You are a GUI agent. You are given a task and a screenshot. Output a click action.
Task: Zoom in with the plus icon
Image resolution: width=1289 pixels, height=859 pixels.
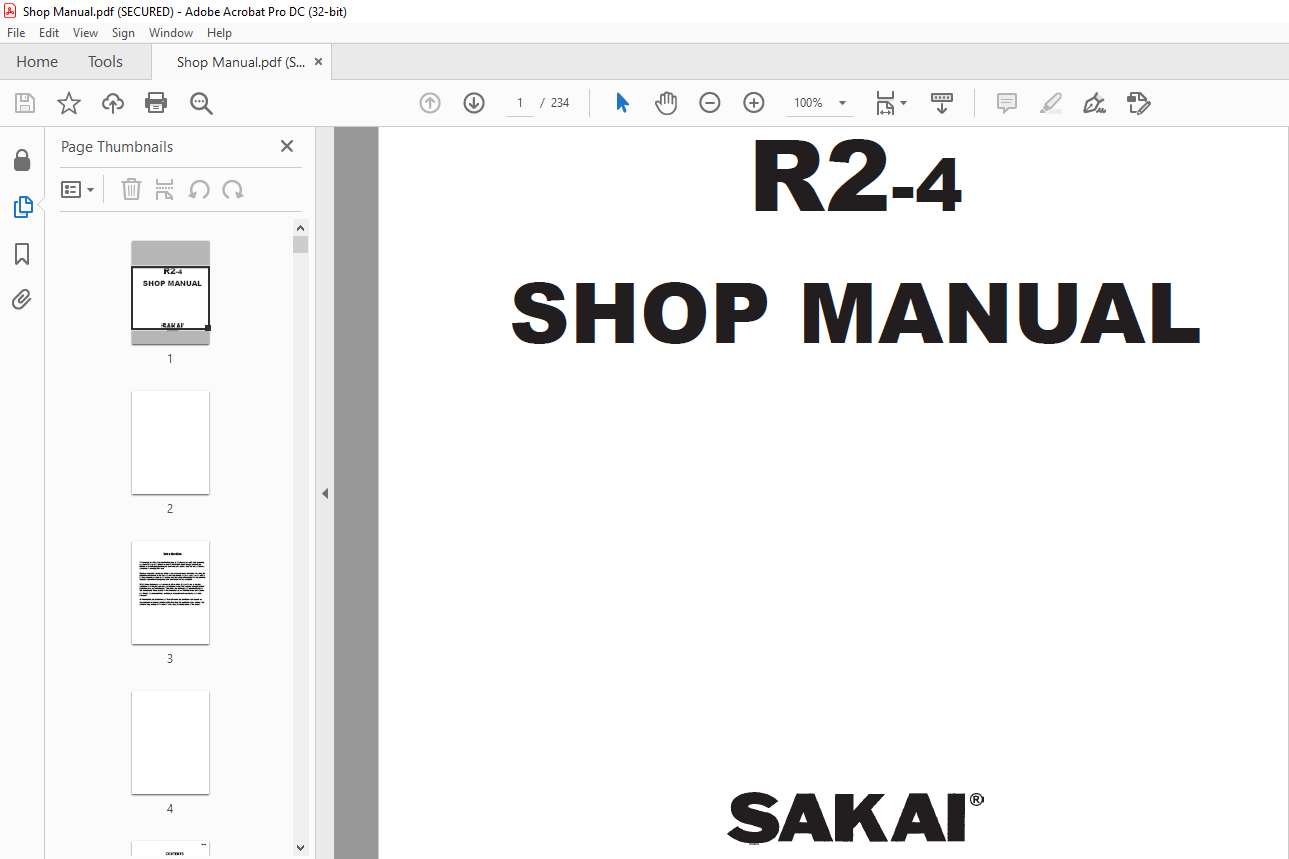754,103
